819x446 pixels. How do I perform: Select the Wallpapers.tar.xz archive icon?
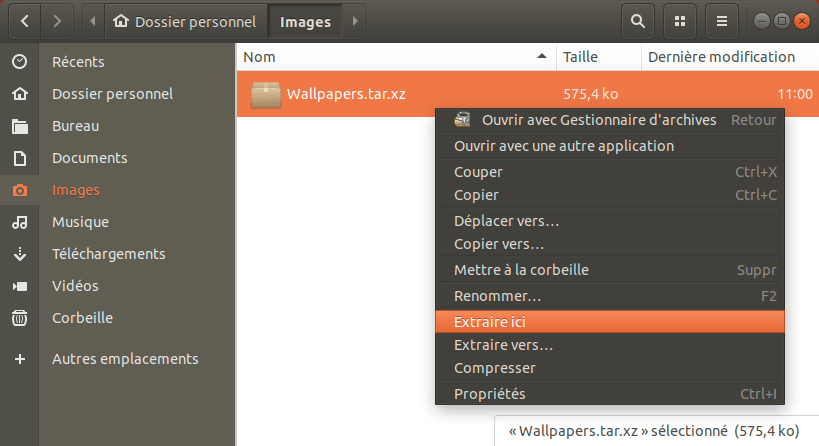pyautogui.click(x=265, y=95)
